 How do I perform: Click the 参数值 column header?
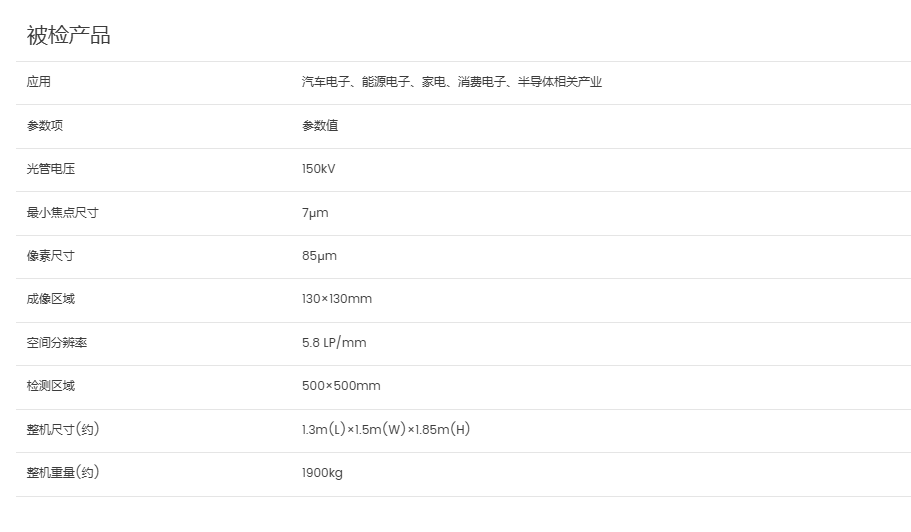(320, 125)
